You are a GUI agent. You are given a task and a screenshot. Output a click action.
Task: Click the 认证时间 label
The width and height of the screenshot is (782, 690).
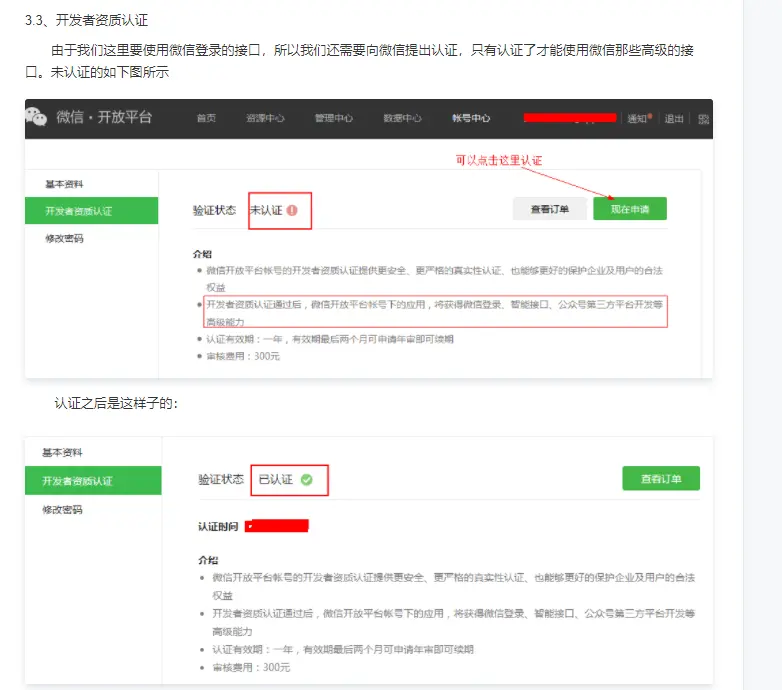click(218, 526)
